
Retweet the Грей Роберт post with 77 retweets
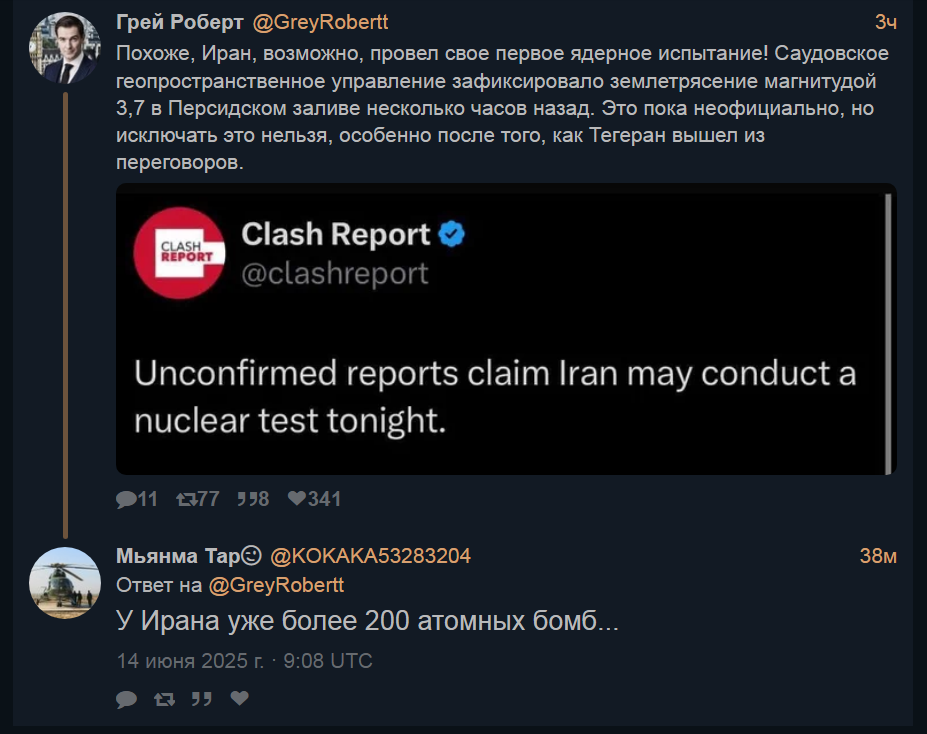pos(198,499)
